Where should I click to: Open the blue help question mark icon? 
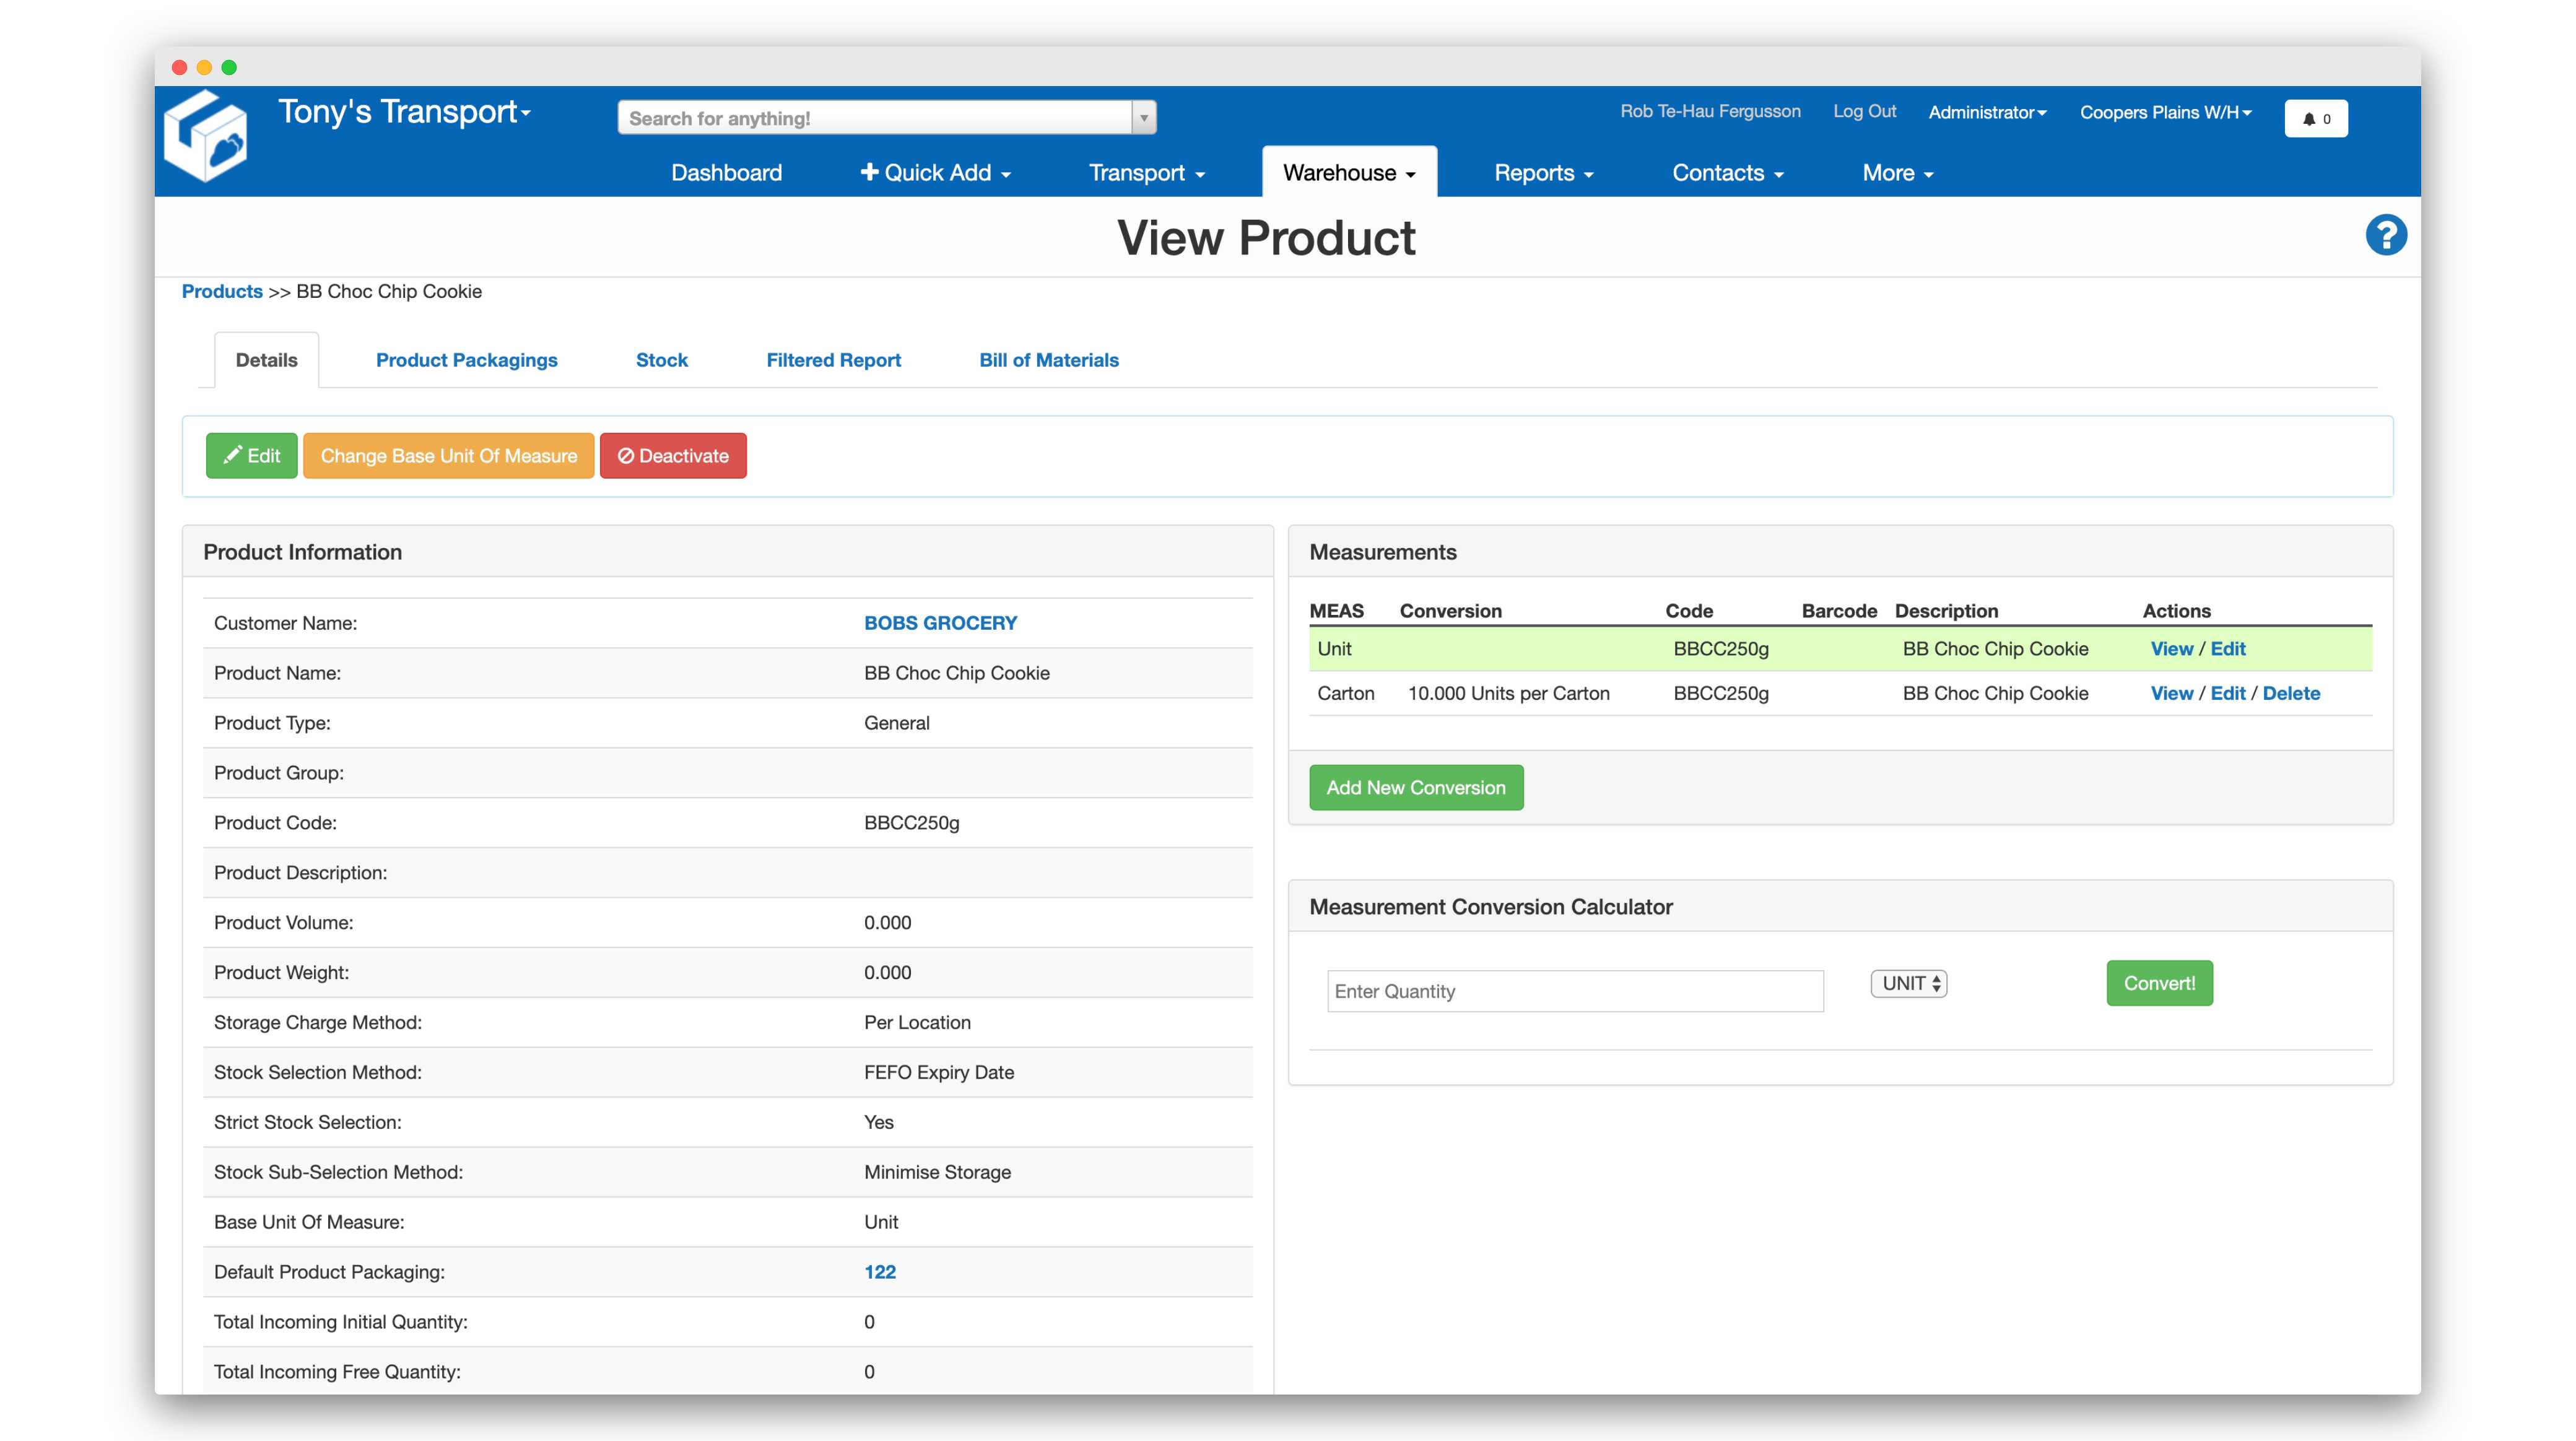click(2385, 236)
